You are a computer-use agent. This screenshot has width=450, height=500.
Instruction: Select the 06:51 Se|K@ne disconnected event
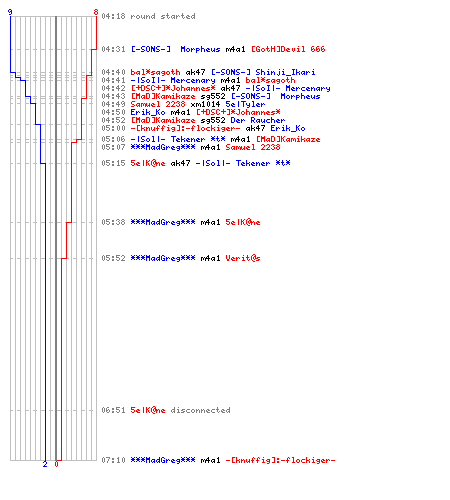(166, 410)
